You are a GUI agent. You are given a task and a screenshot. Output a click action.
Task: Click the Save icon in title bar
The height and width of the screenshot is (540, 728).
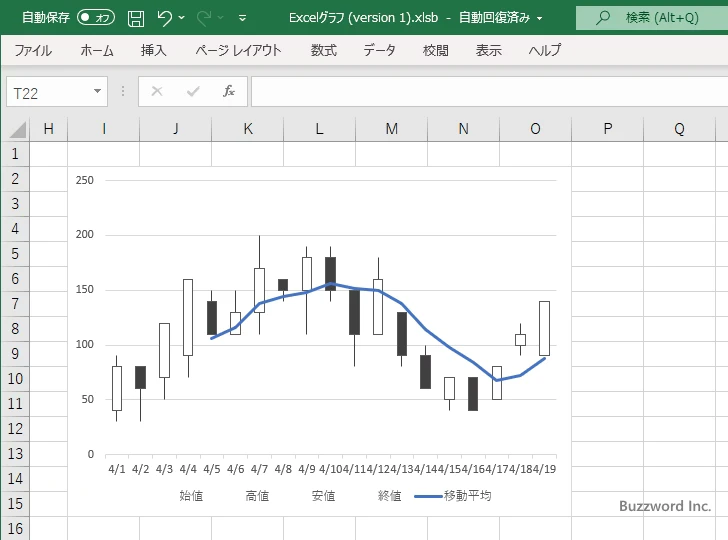click(x=136, y=18)
